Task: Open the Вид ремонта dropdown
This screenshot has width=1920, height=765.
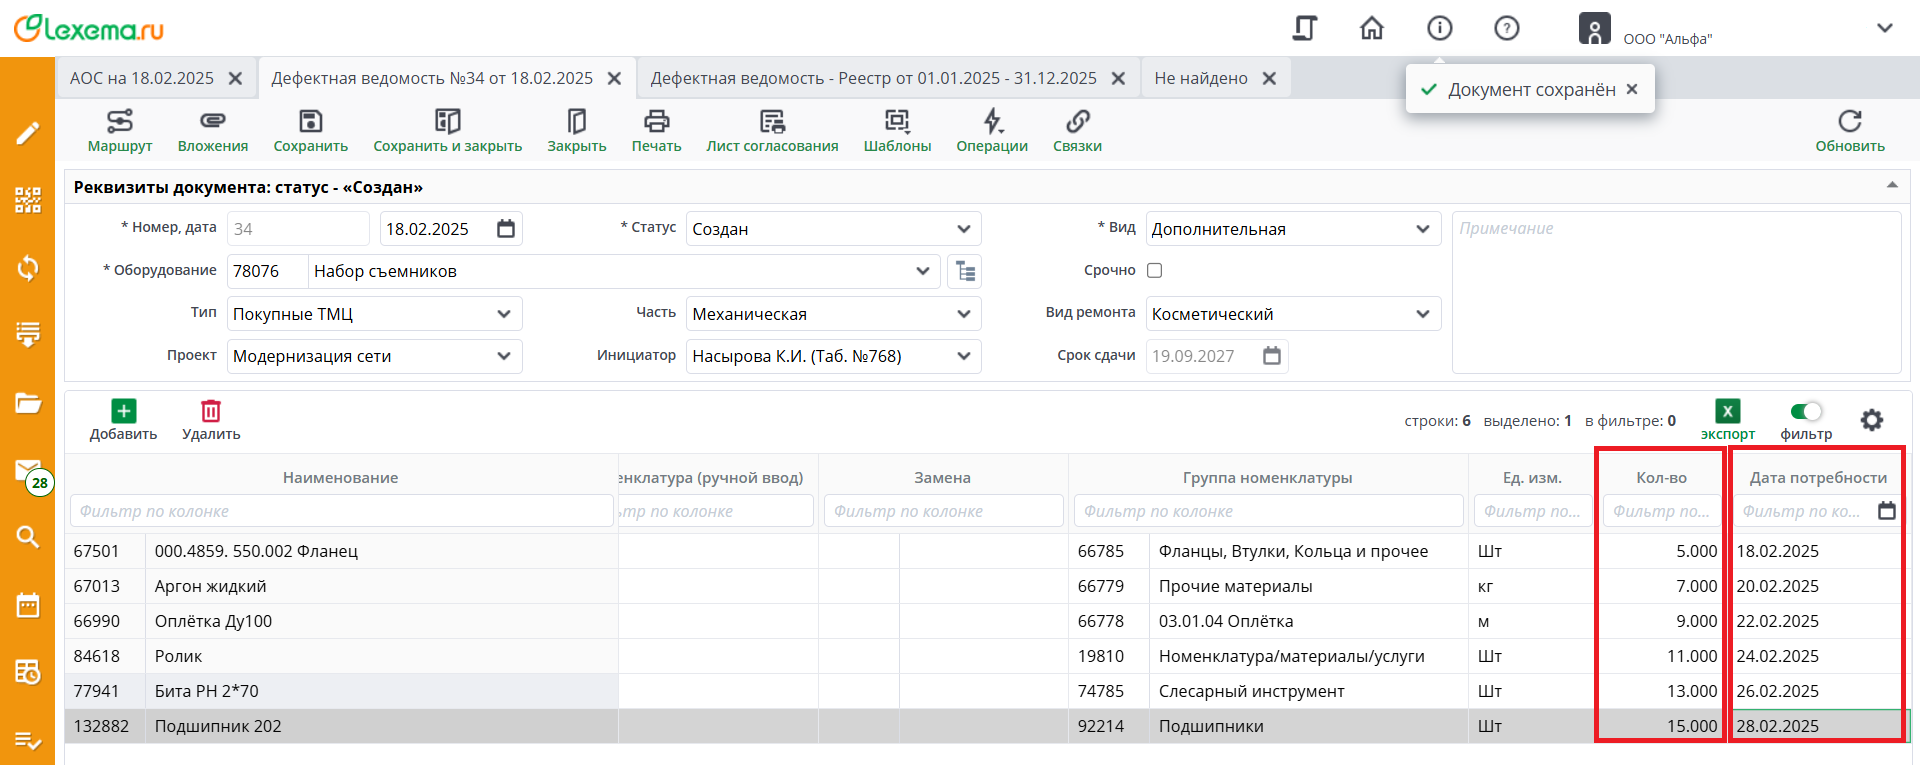Action: click(x=1422, y=314)
